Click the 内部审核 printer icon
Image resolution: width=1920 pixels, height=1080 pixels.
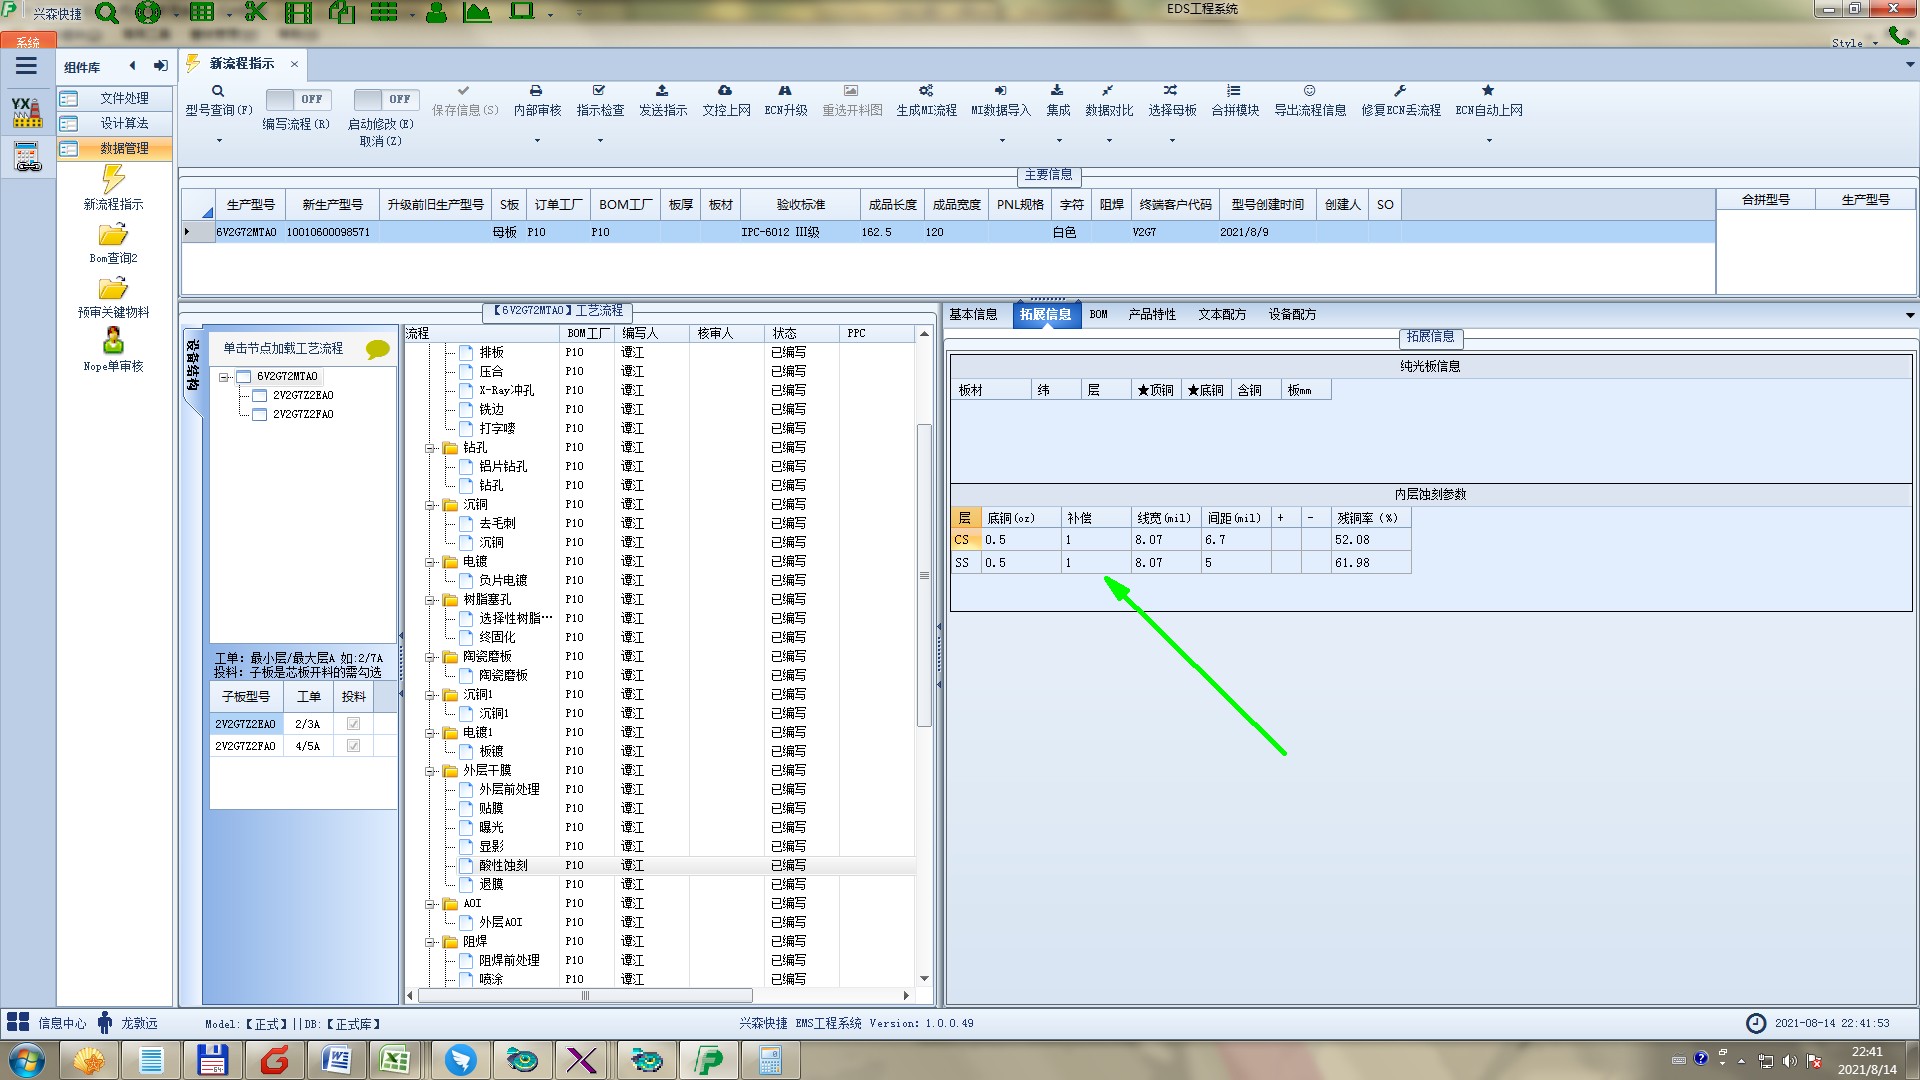536,91
